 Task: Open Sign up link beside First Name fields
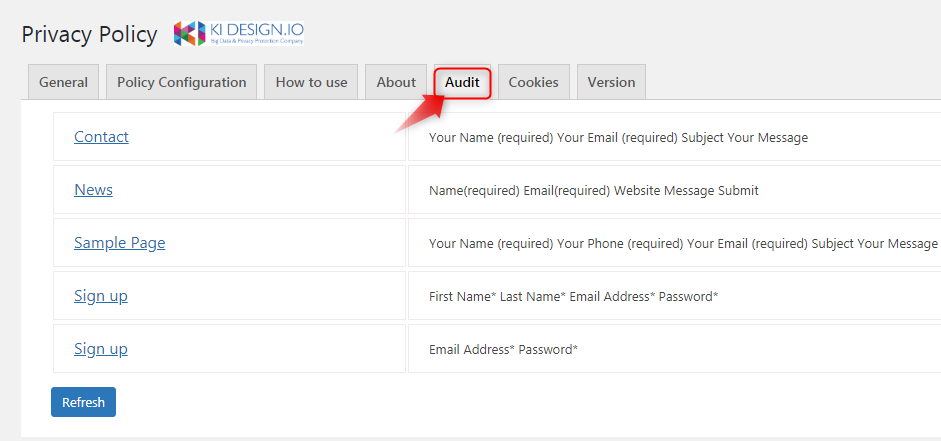click(101, 296)
